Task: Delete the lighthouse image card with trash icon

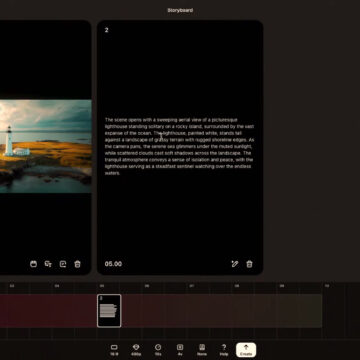Action: click(x=77, y=264)
